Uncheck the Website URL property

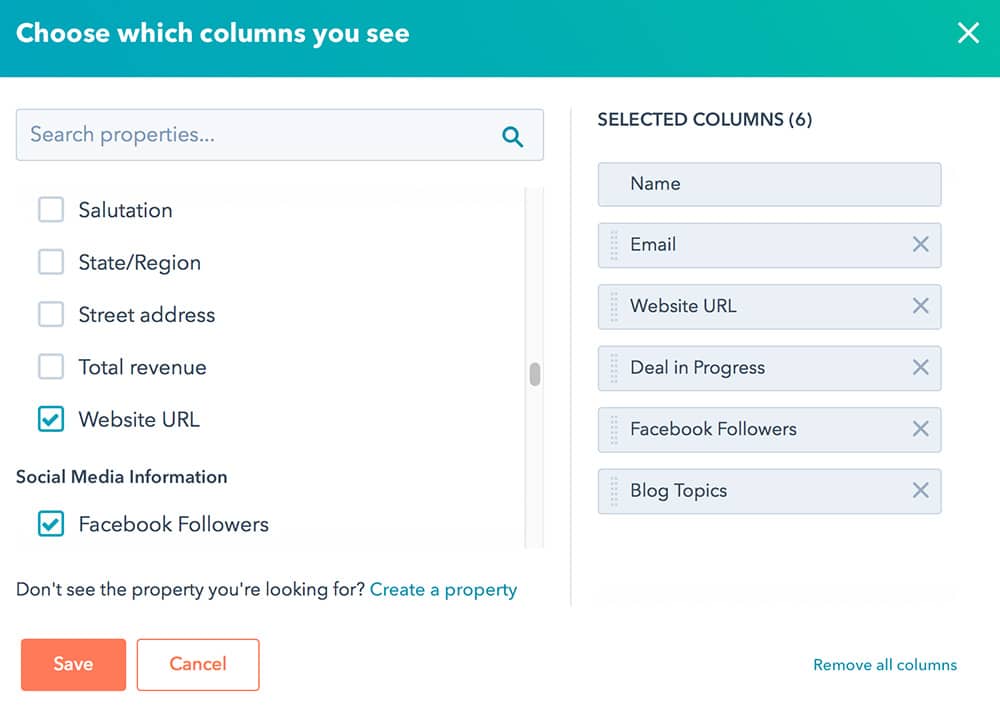point(51,419)
